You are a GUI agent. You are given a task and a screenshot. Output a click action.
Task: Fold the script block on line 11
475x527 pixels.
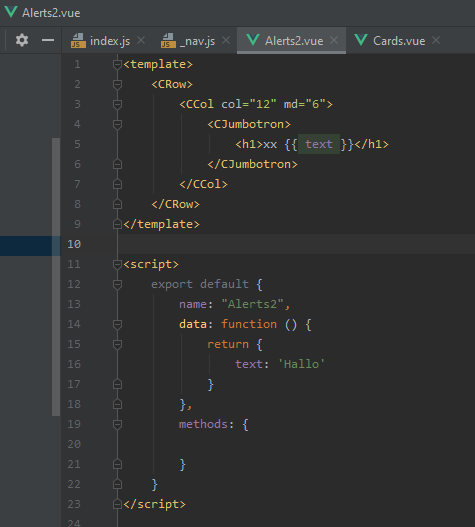[x=117, y=265]
